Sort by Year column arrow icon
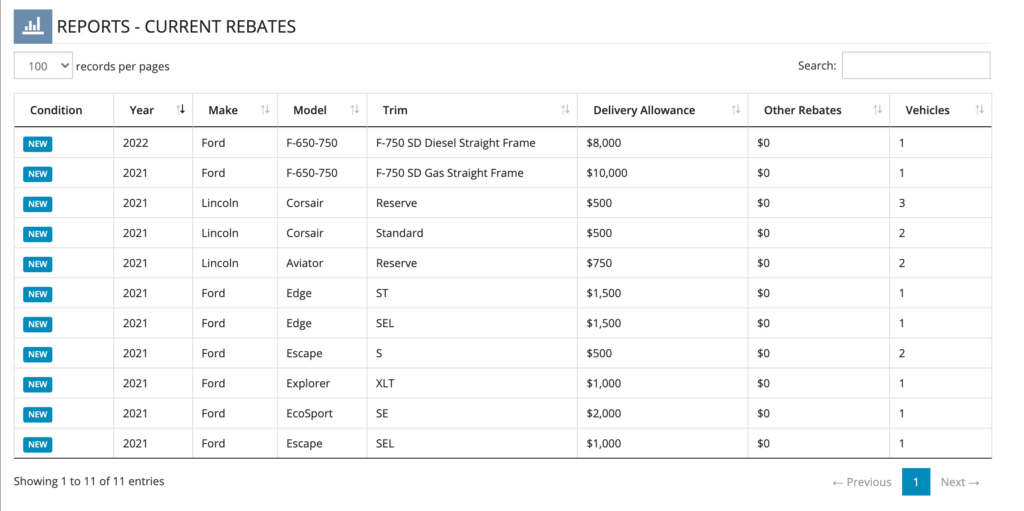 181,110
